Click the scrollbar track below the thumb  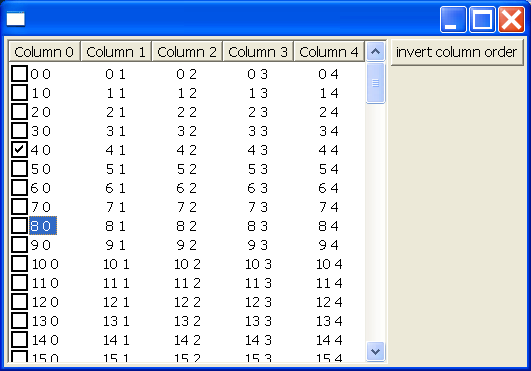[375, 222]
